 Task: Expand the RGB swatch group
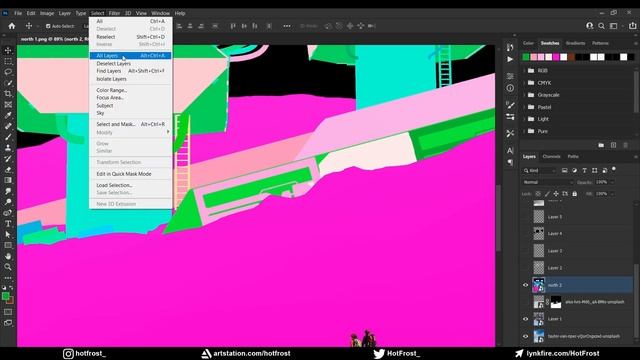524,71
